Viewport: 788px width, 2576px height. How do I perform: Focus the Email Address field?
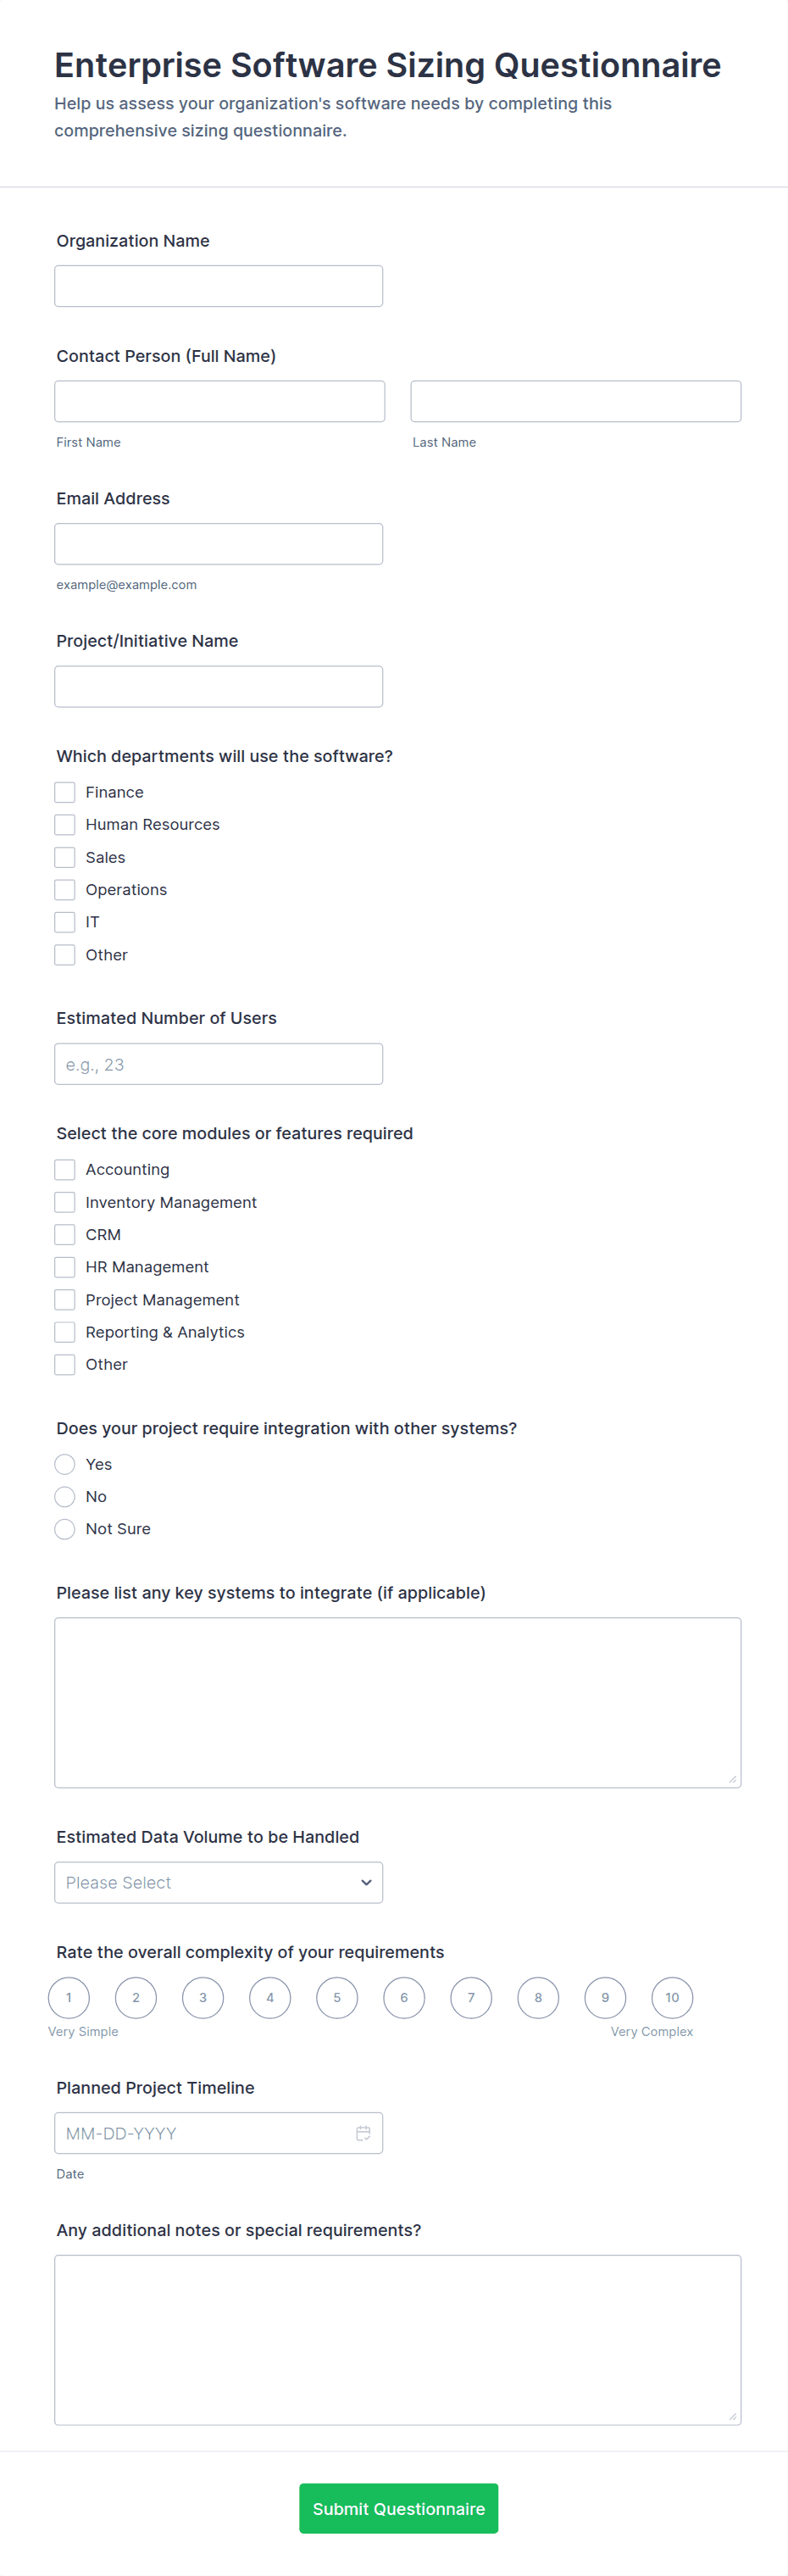point(218,544)
